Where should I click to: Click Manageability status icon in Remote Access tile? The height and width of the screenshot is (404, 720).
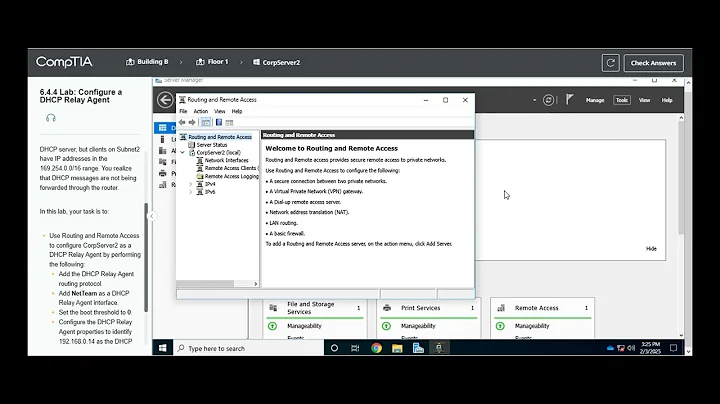(x=500, y=325)
